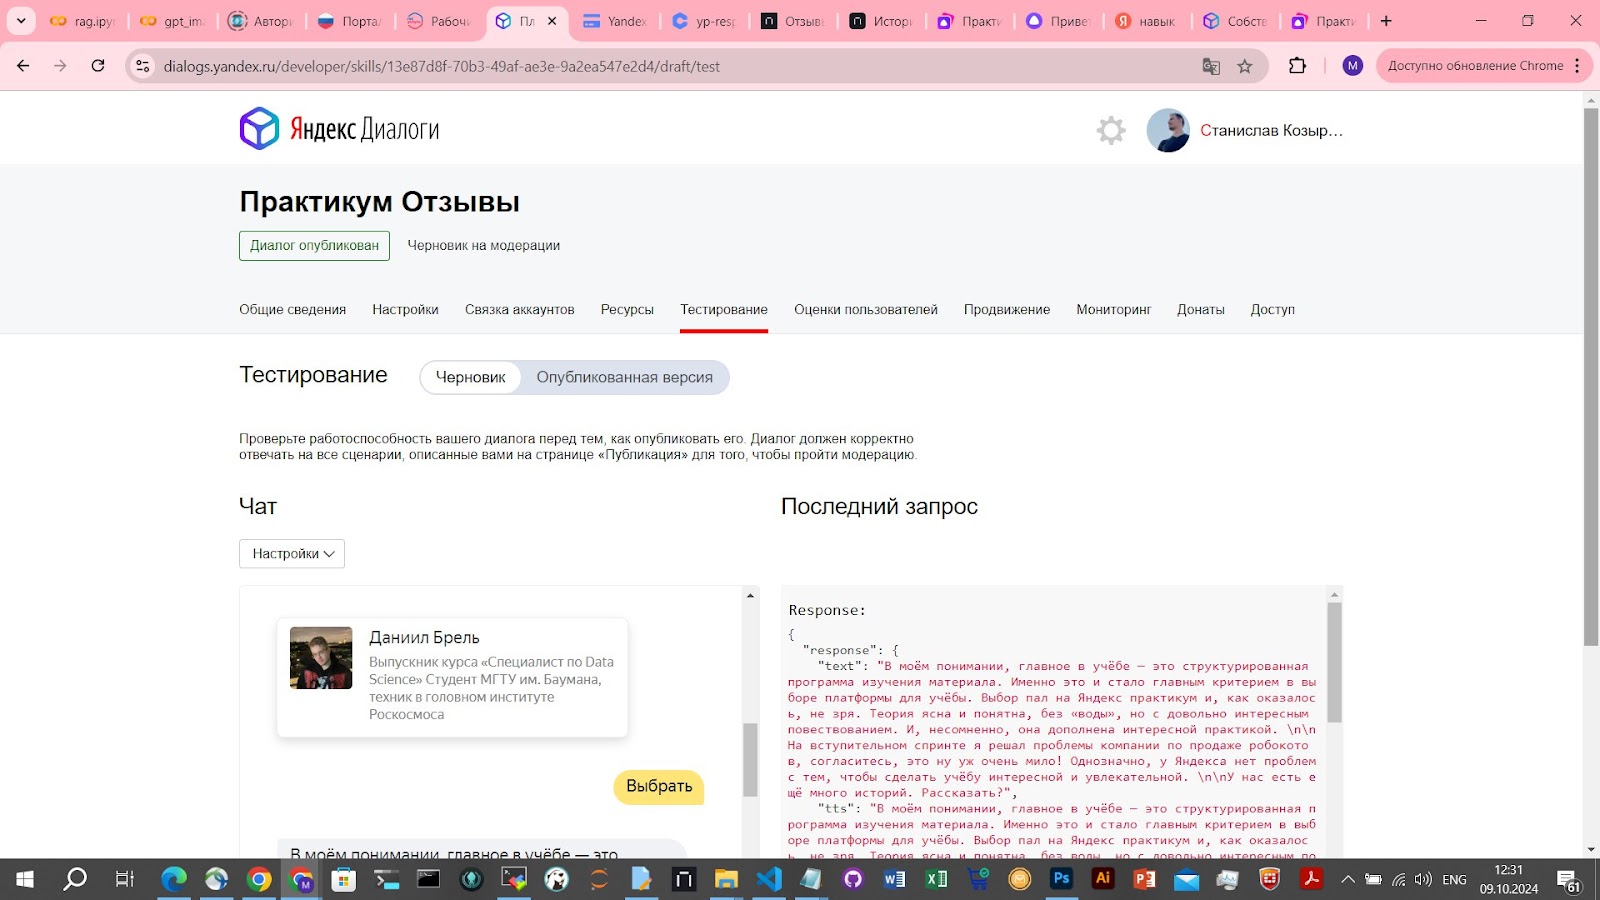
Task: Click the chat panel scrollbar thumb
Action: click(750, 760)
